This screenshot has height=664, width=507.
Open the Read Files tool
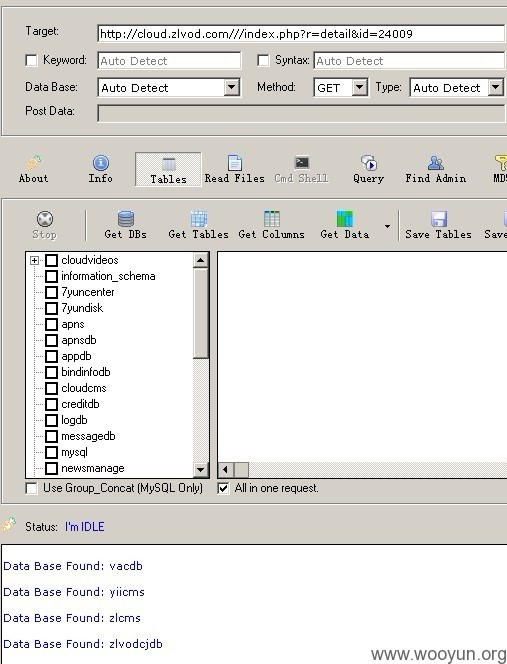pos(235,163)
